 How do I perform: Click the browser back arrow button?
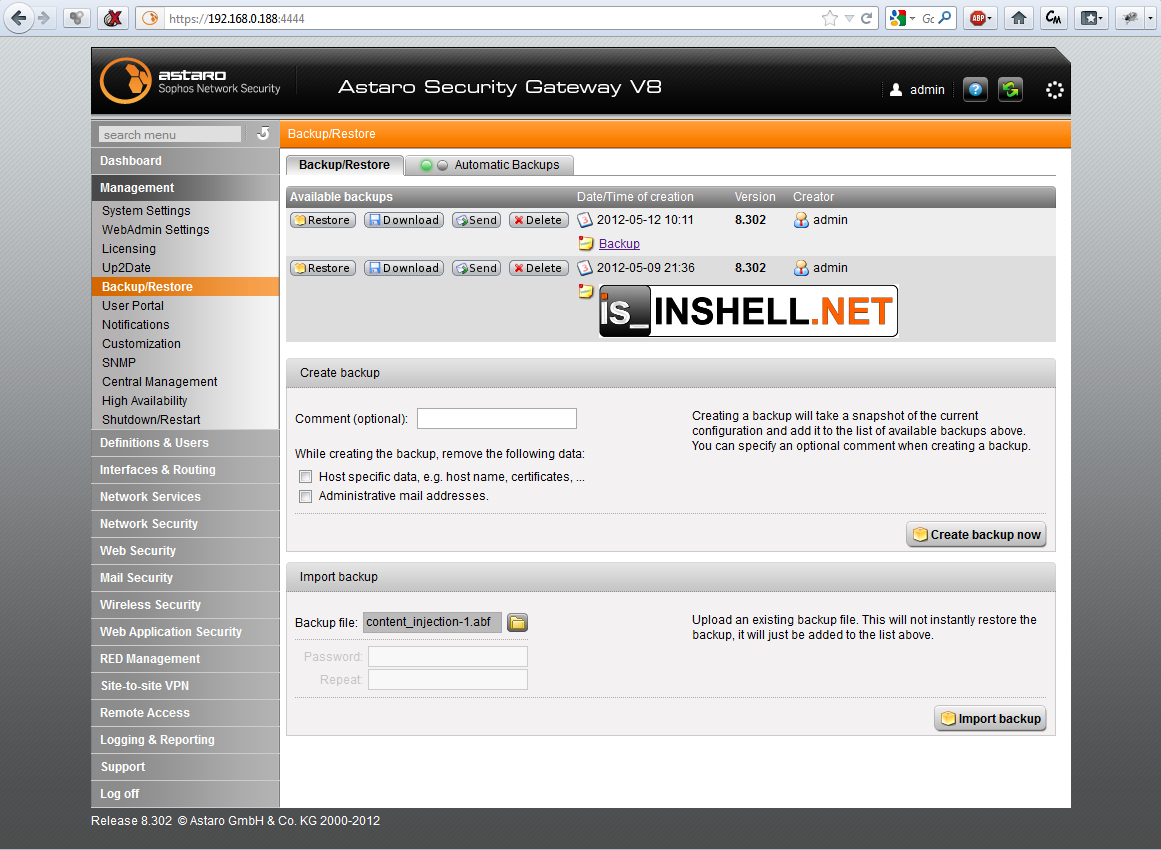pos(19,18)
